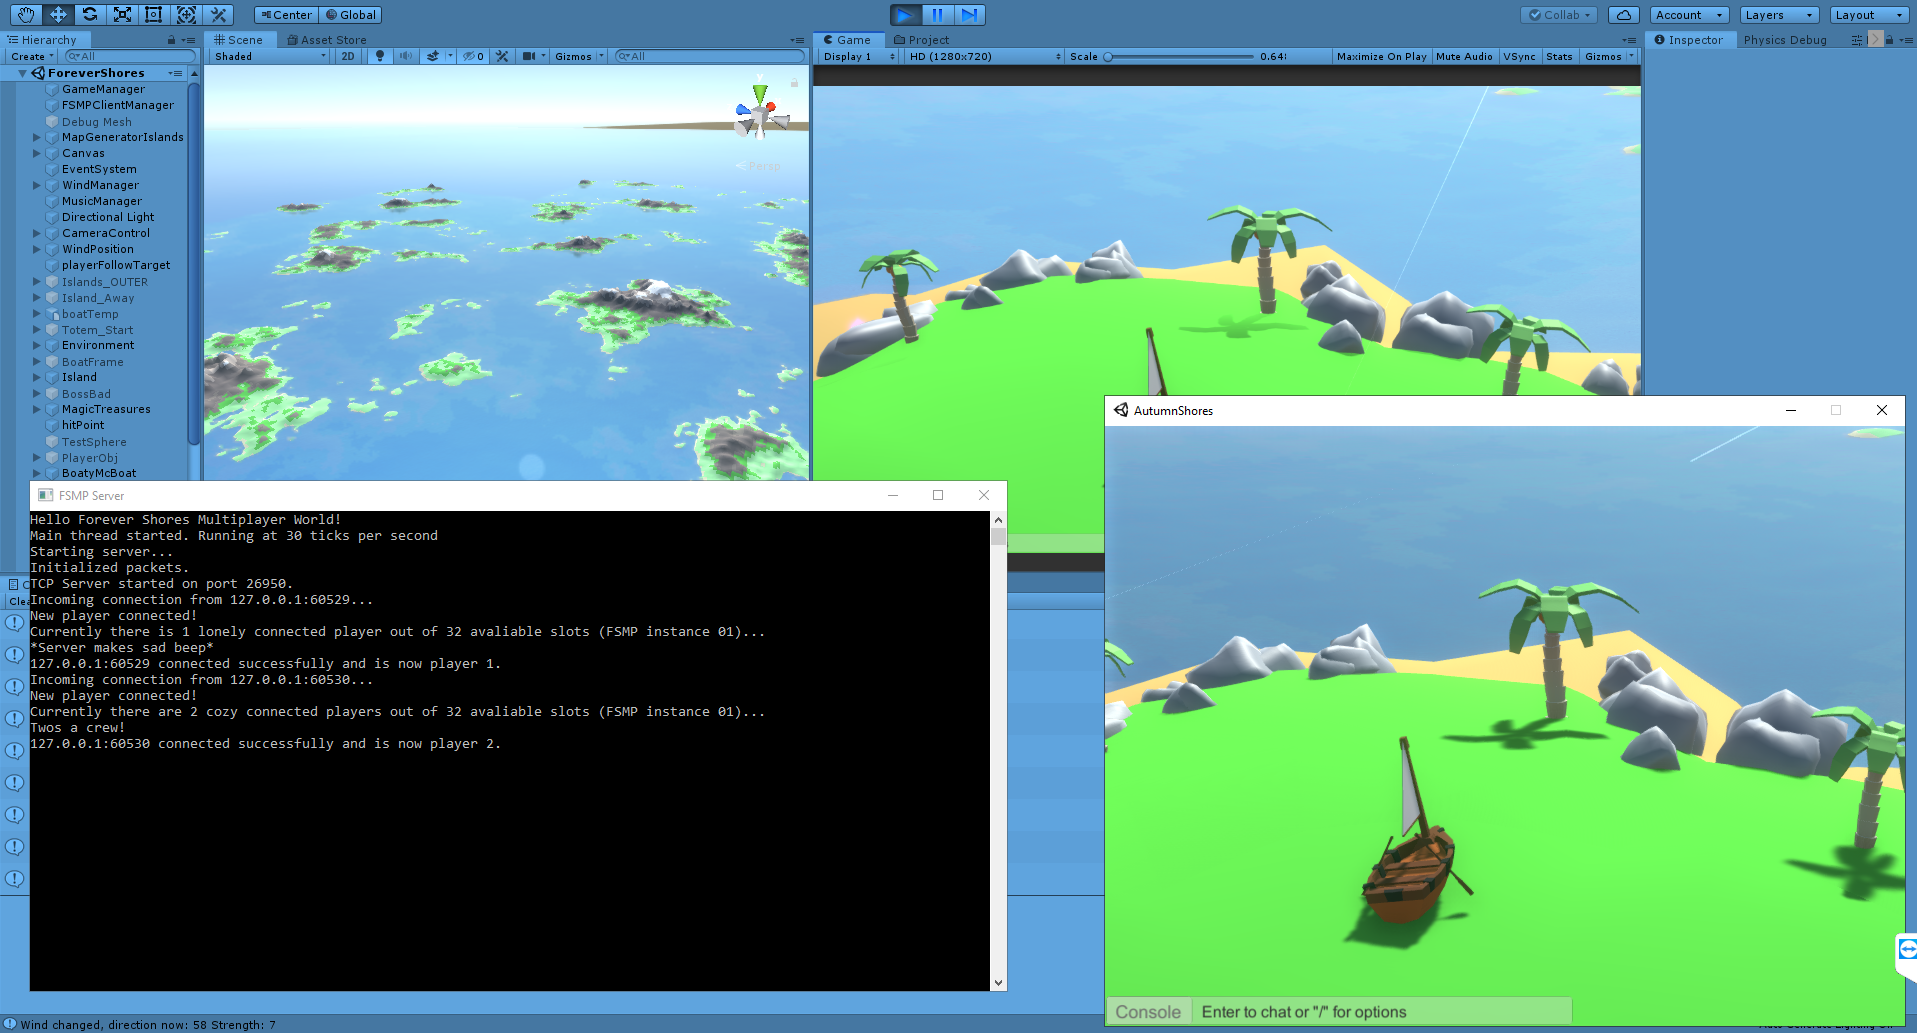Select the Hand tool
This screenshot has width=1917, height=1033.
point(26,14)
